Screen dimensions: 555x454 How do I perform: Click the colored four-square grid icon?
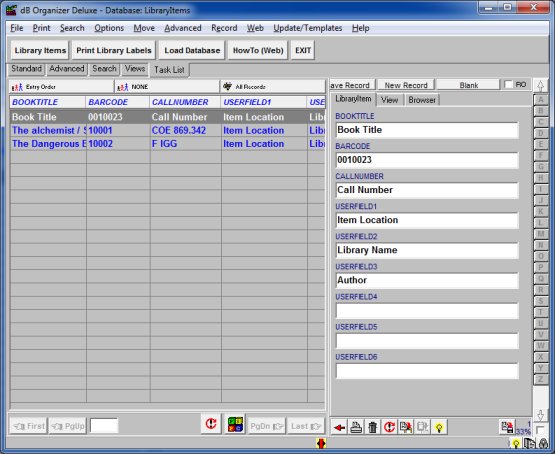(235, 424)
